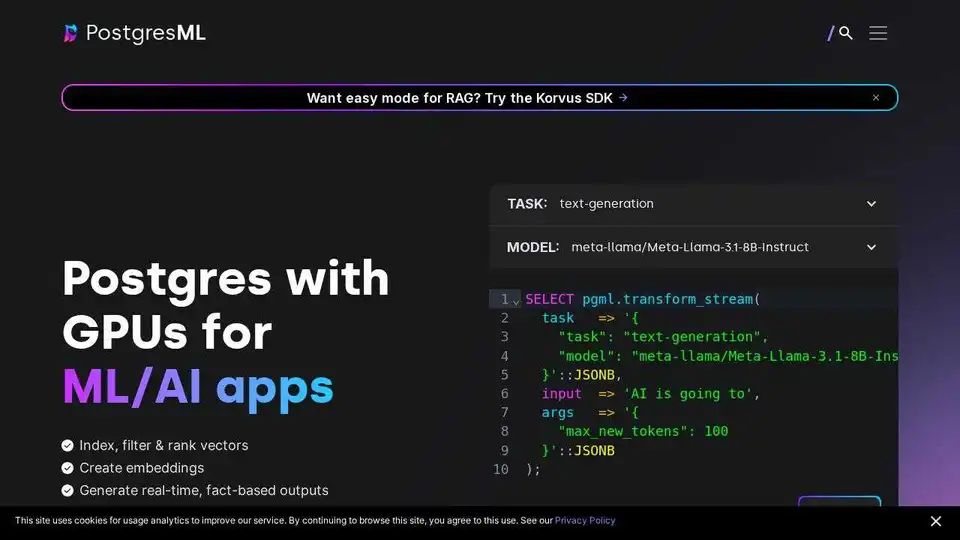The width and height of the screenshot is (960, 540).
Task: Click line 4 "model" meta-llama text
Action: [x=728, y=356]
